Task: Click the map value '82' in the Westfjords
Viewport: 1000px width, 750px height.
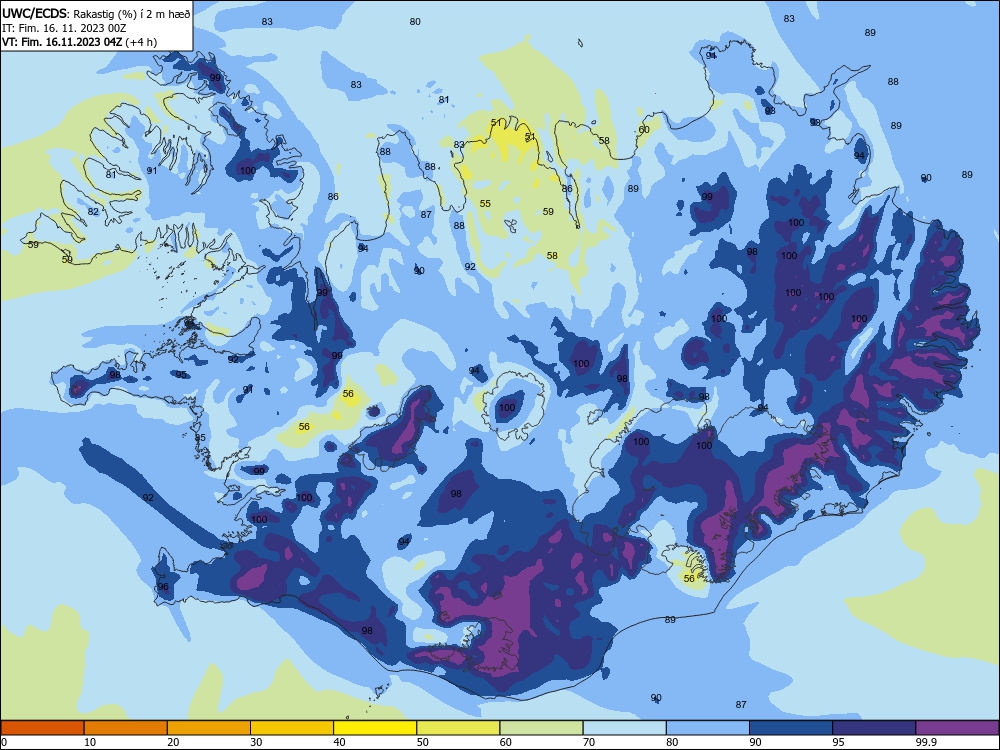Action: pos(93,212)
